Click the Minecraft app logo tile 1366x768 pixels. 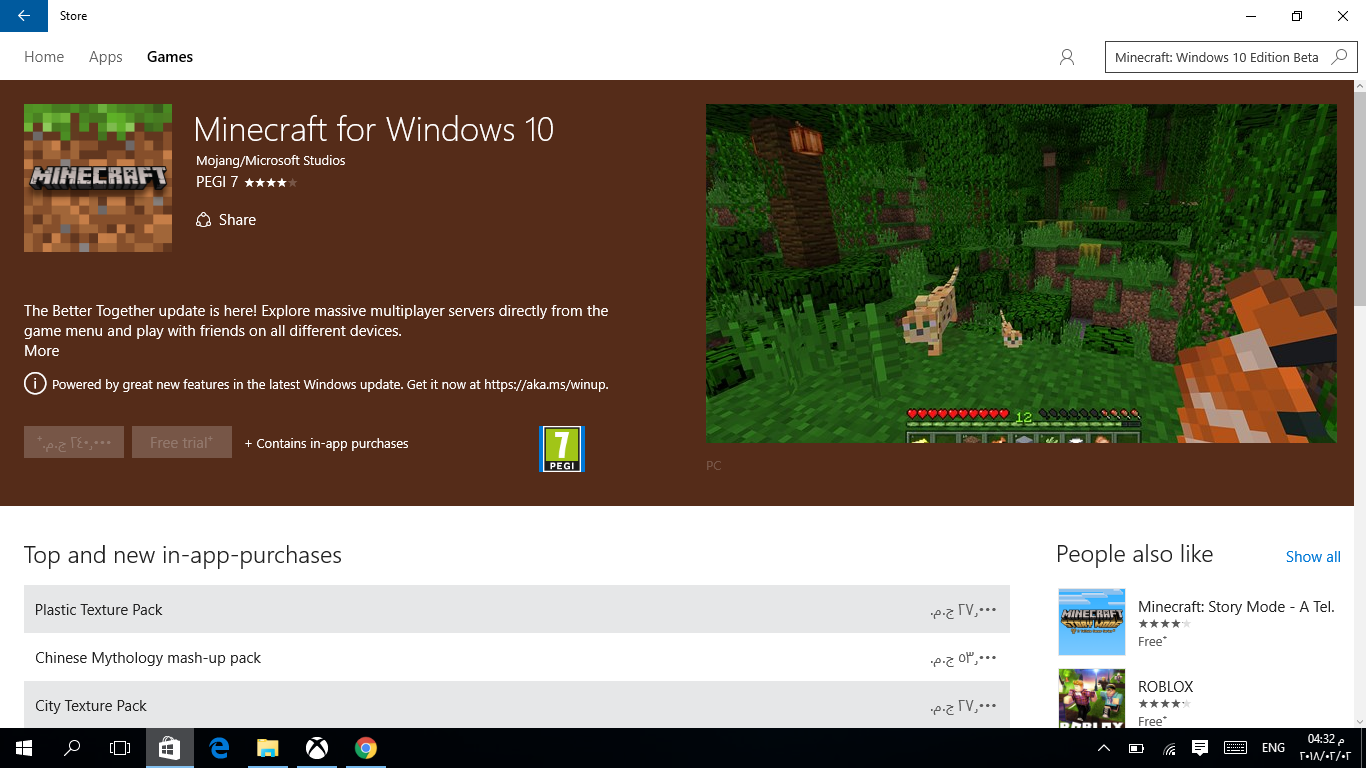click(98, 178)
